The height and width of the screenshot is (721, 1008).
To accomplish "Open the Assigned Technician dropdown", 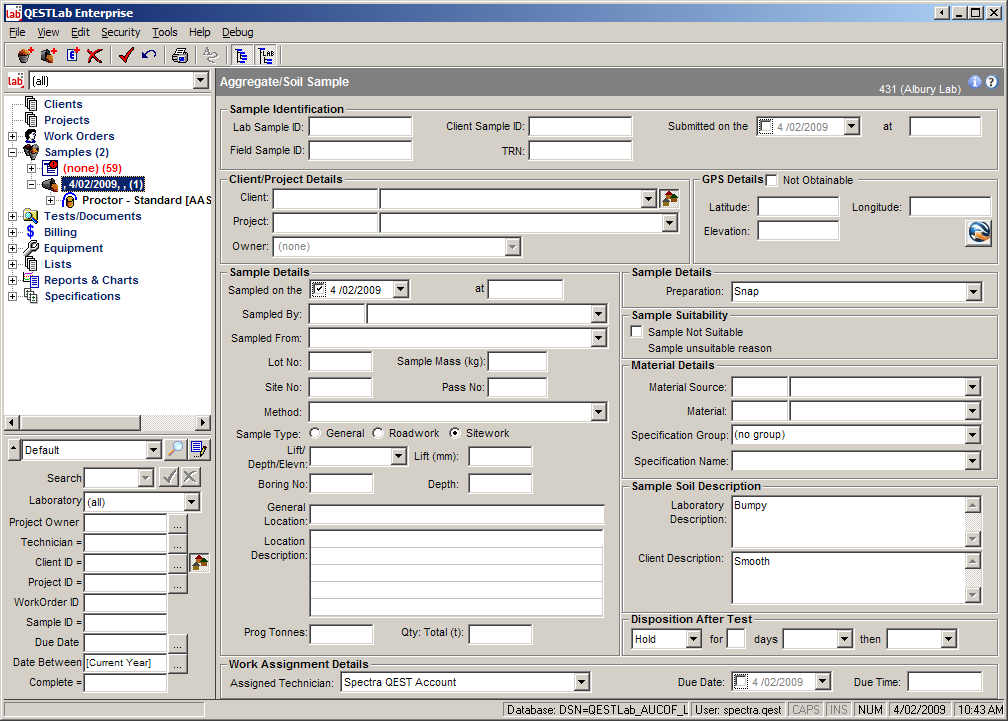I will pos(582,682).
